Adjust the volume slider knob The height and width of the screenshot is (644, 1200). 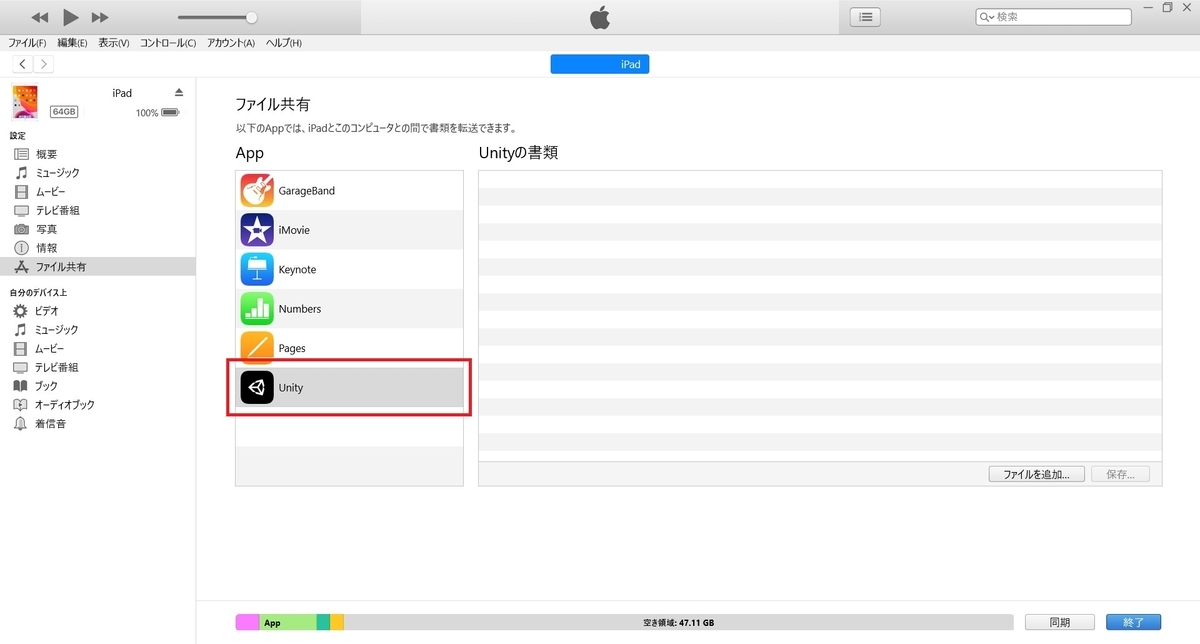(251, 17)
